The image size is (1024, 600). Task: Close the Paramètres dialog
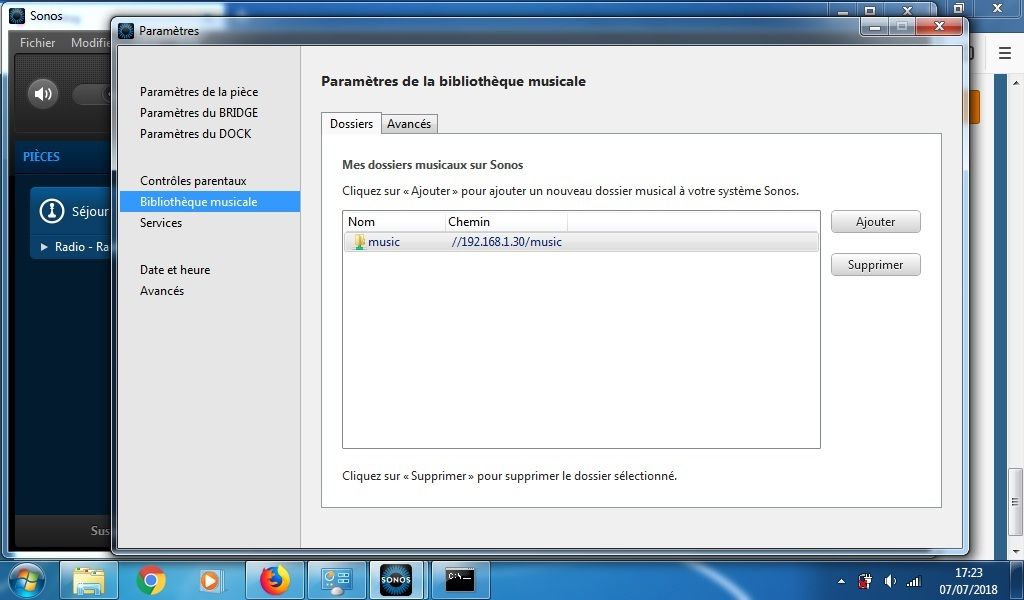tap(939, 26)
